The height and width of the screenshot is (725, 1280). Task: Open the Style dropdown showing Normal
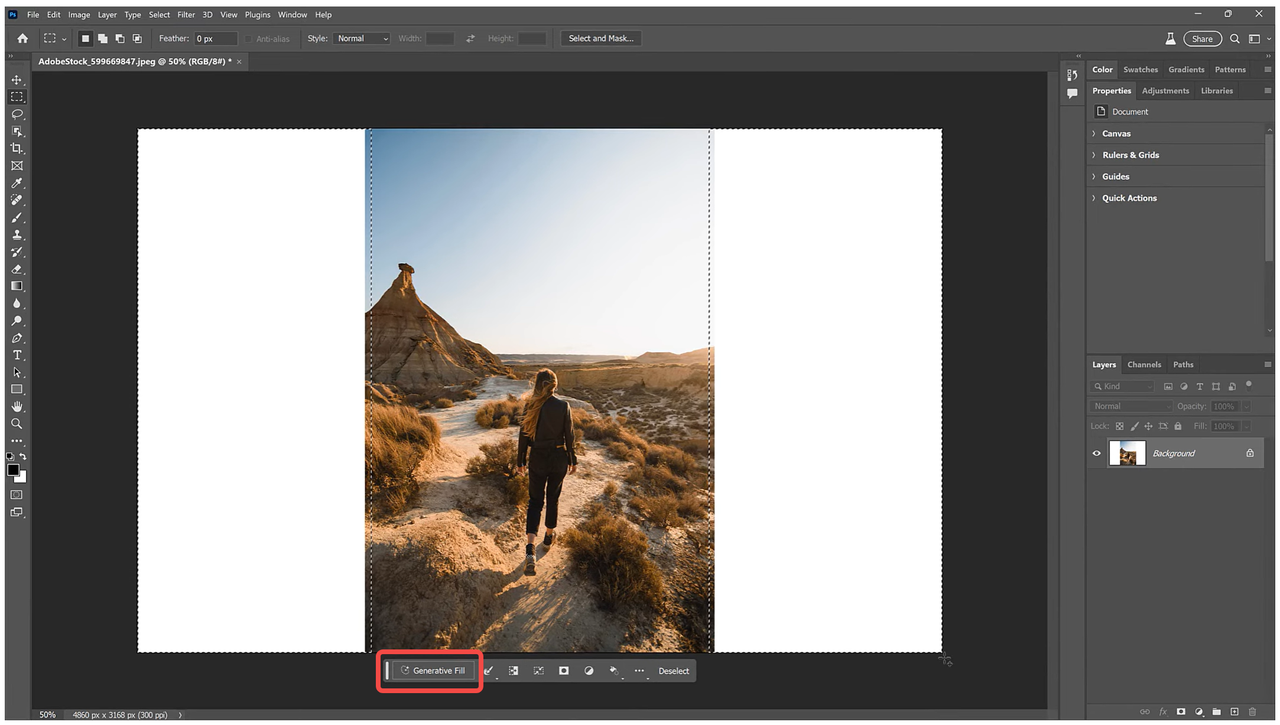point(361,38)
